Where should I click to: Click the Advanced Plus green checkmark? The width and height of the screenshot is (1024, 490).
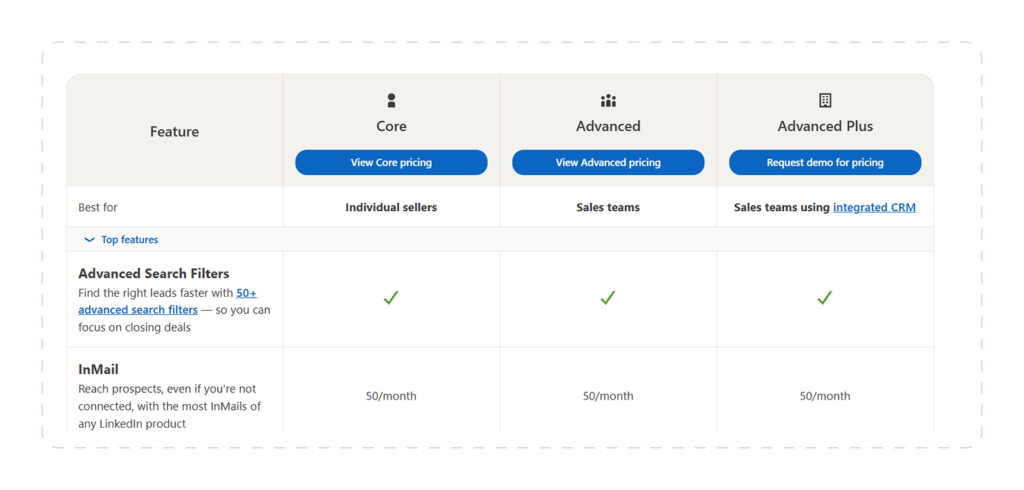[825, 298]
